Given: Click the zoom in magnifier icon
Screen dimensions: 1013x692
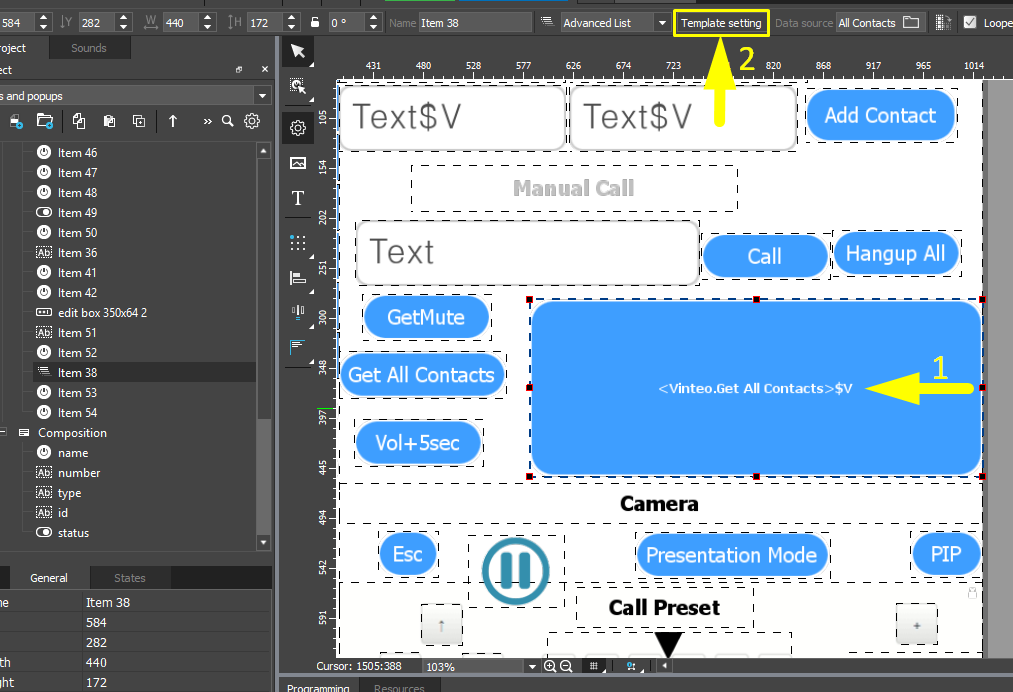Looking at the screenshot, I should (x=550, y=666).
